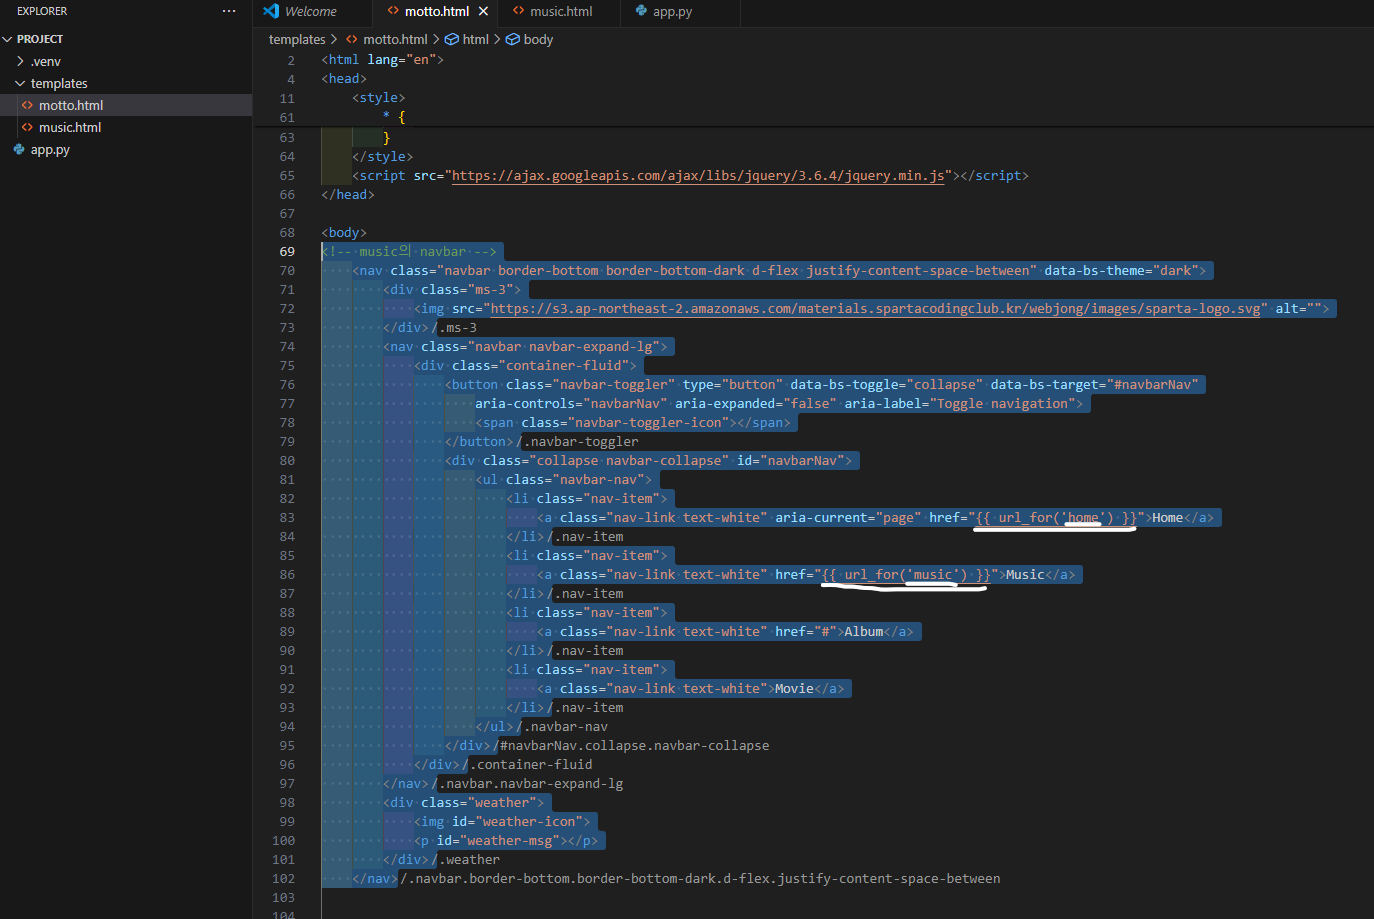Click the HTML icon on the motto.html tab

pos(393,11)
